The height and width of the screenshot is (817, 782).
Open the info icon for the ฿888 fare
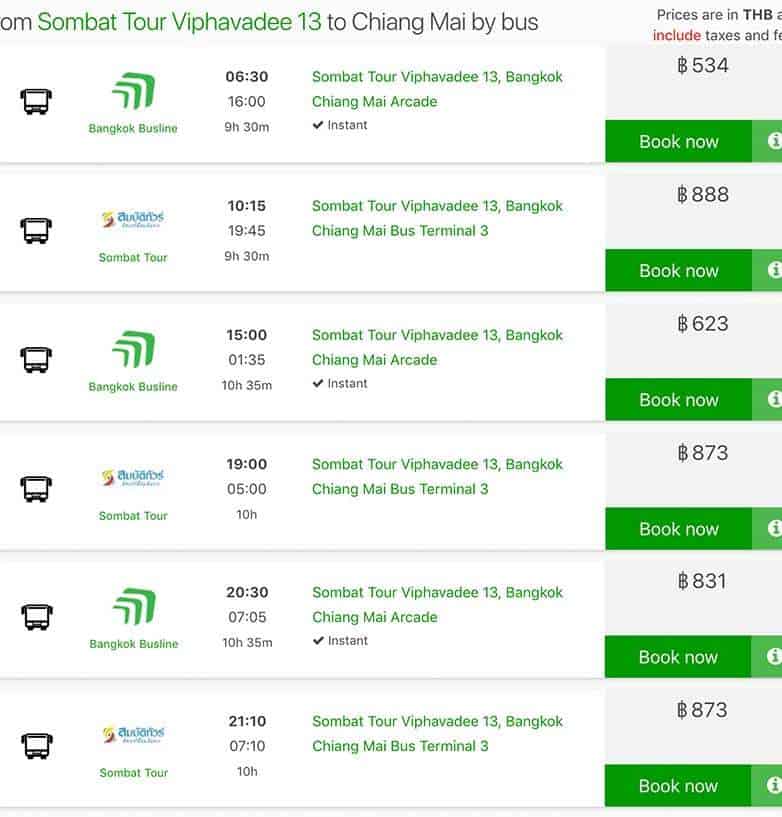click(772, 271)
